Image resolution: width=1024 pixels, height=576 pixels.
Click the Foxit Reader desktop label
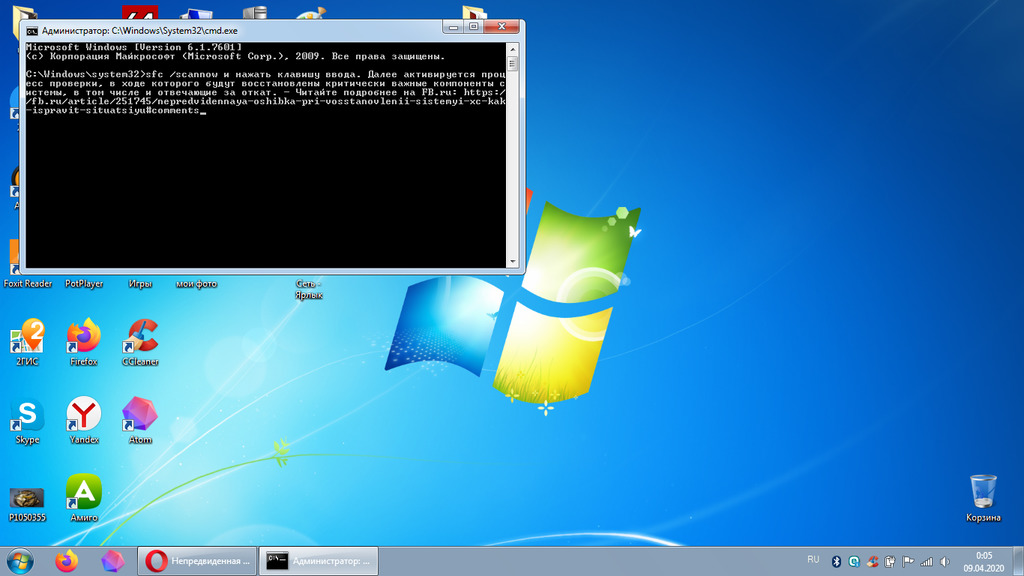click(27, 283)
